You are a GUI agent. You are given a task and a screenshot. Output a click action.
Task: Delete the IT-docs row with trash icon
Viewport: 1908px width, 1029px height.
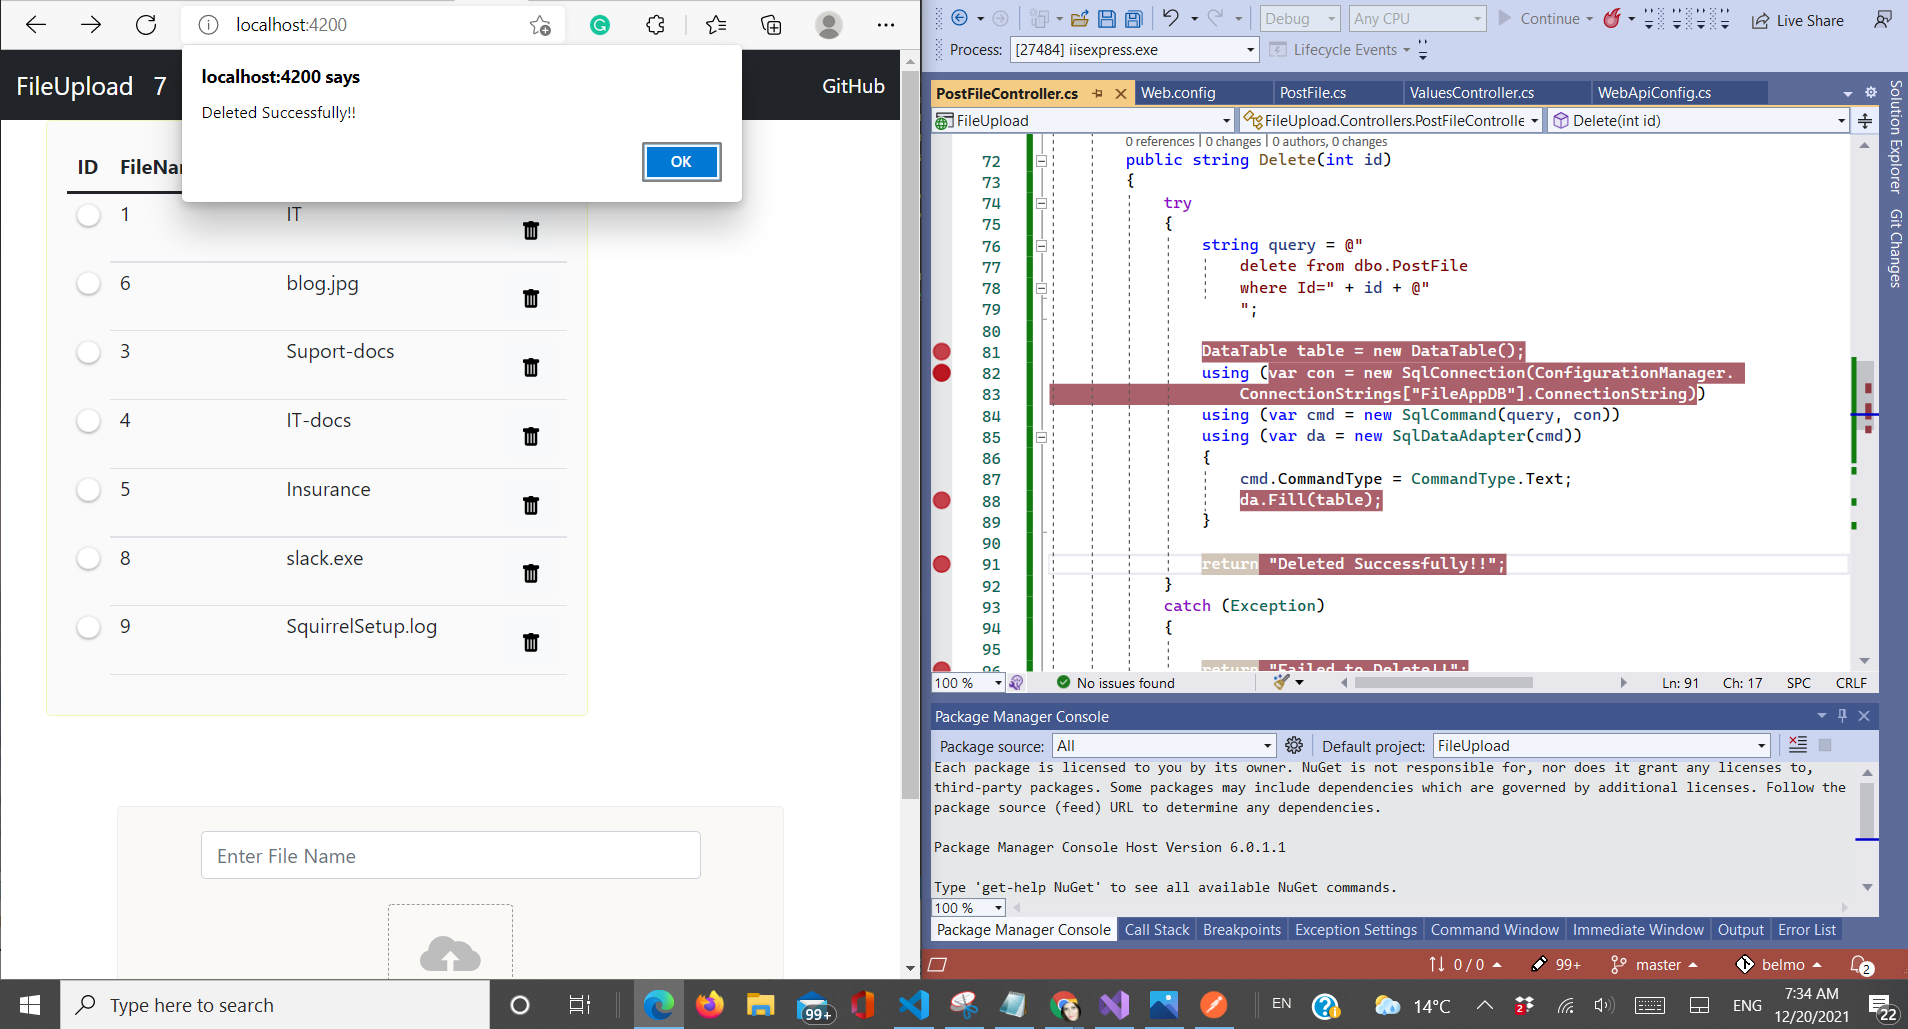click(x=531, y=436)
